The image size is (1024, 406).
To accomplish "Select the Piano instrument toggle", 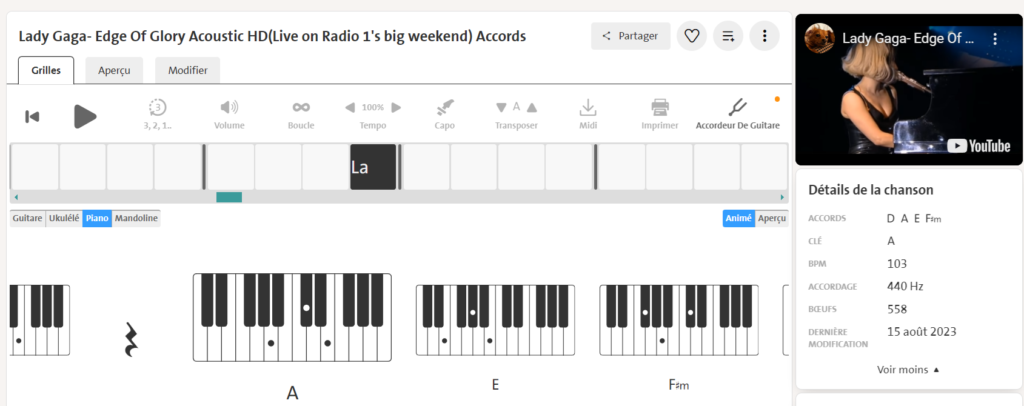I will click(x=97, y=218).
